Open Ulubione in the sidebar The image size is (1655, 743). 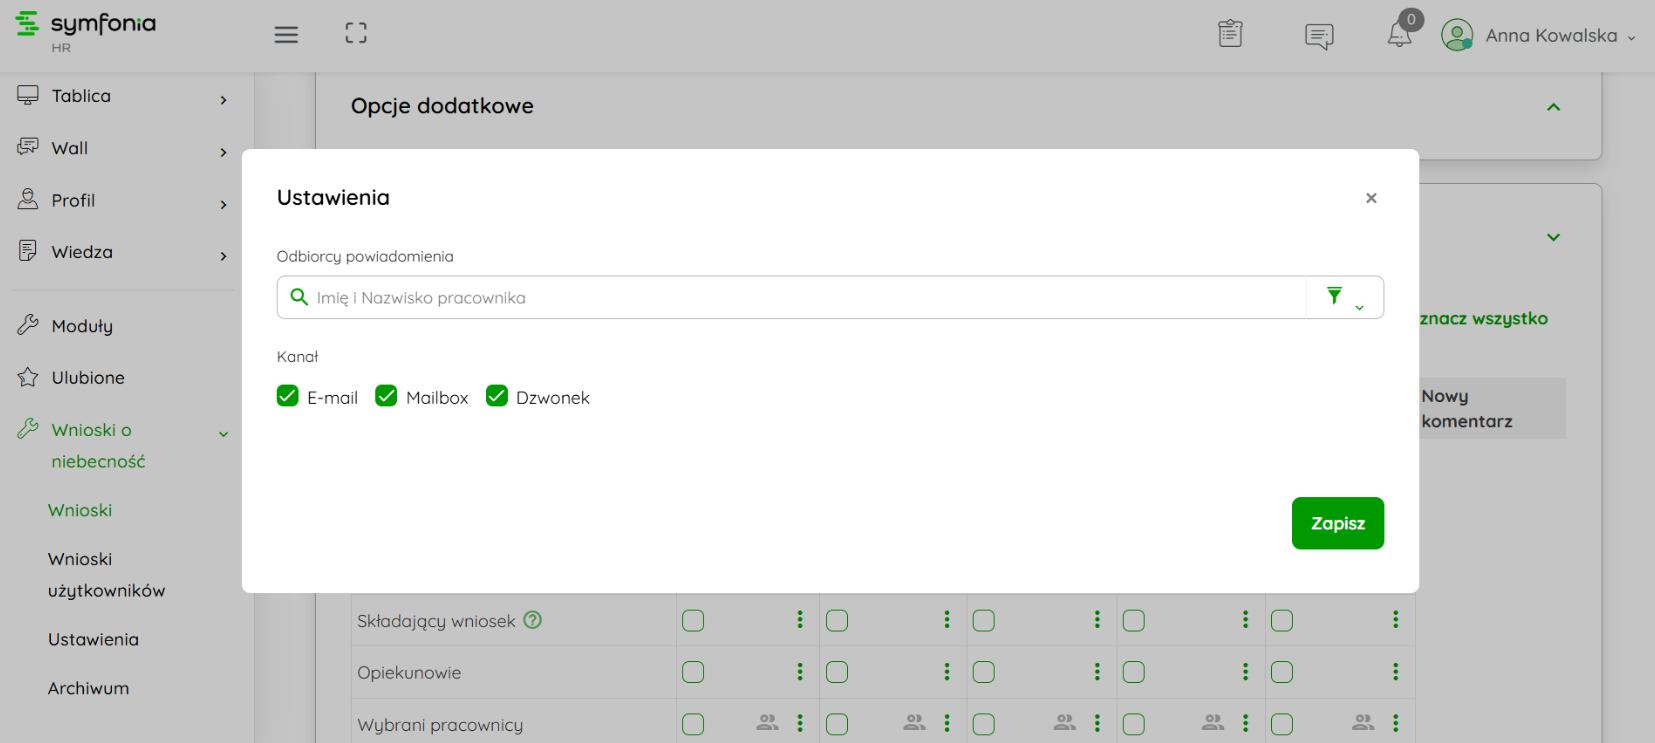click(x=88, y=378)
